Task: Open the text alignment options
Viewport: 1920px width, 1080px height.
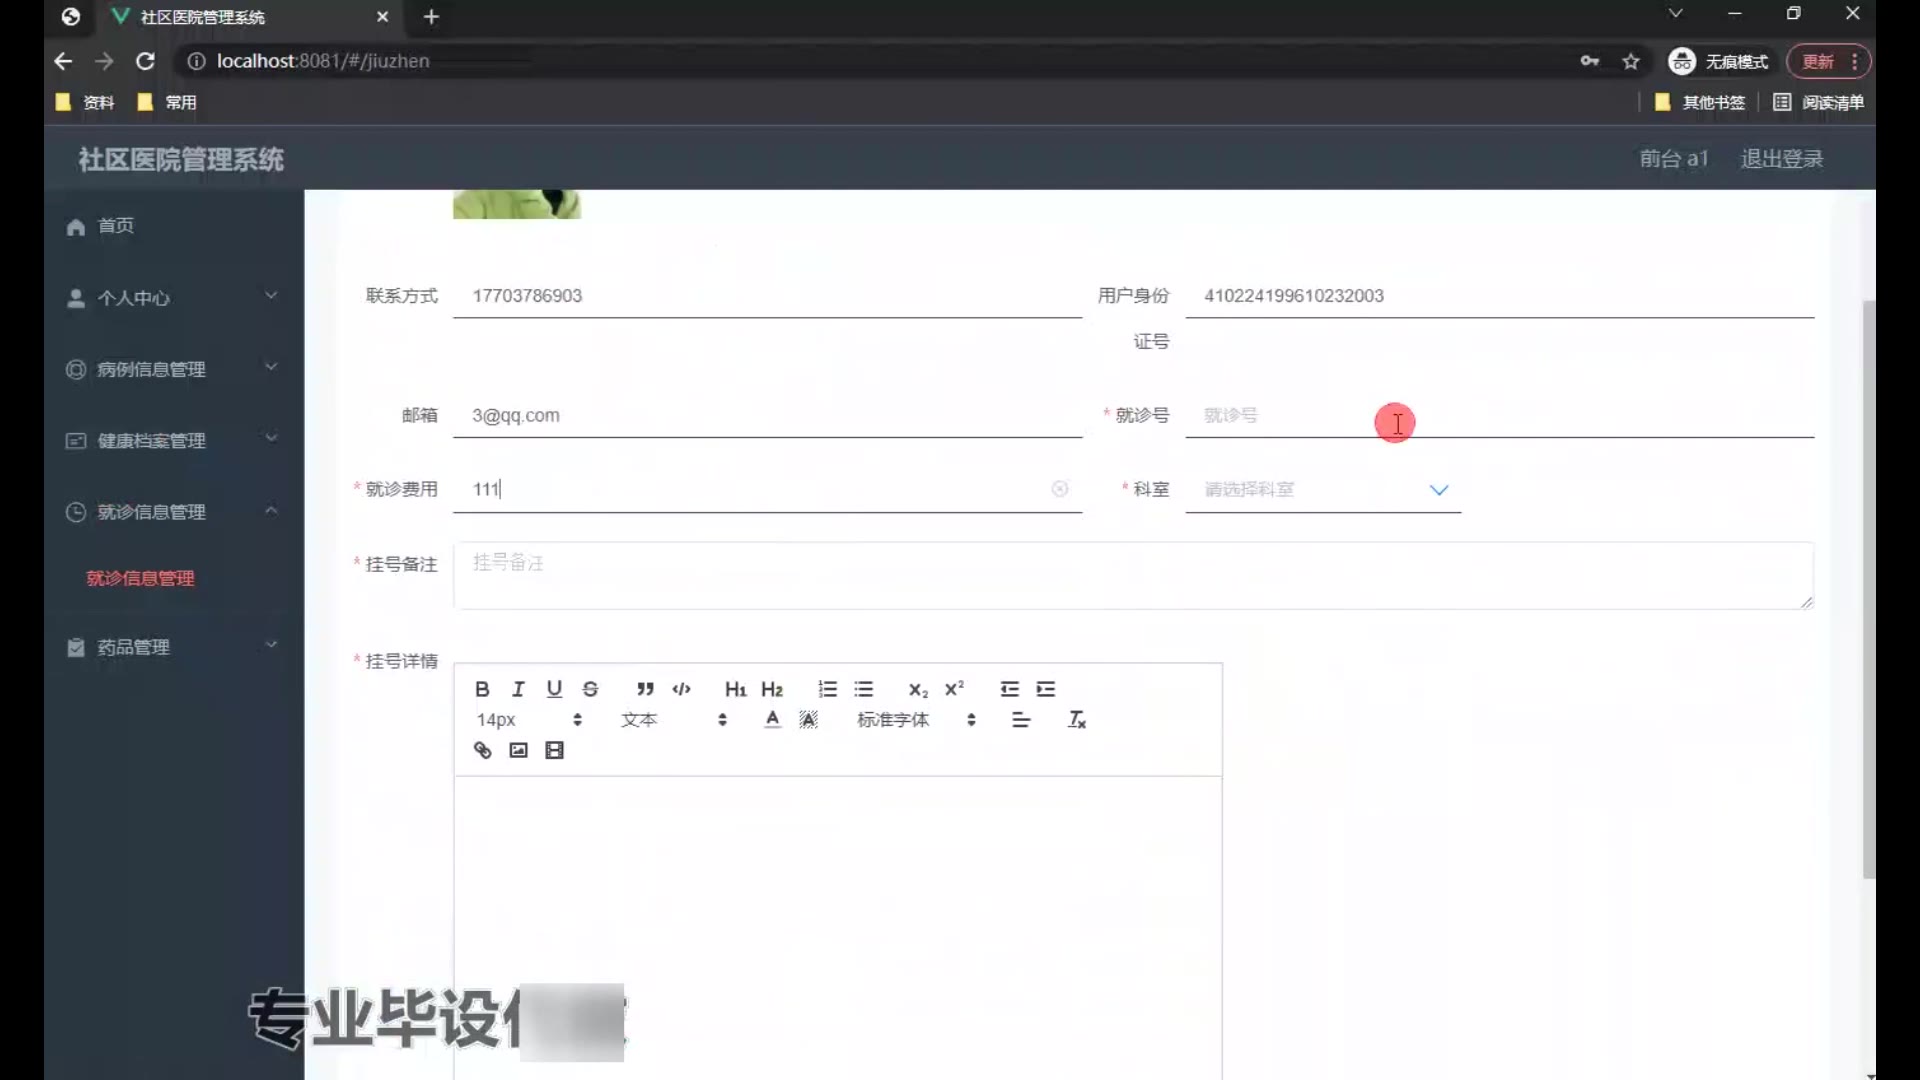Action: [1021, 720]
